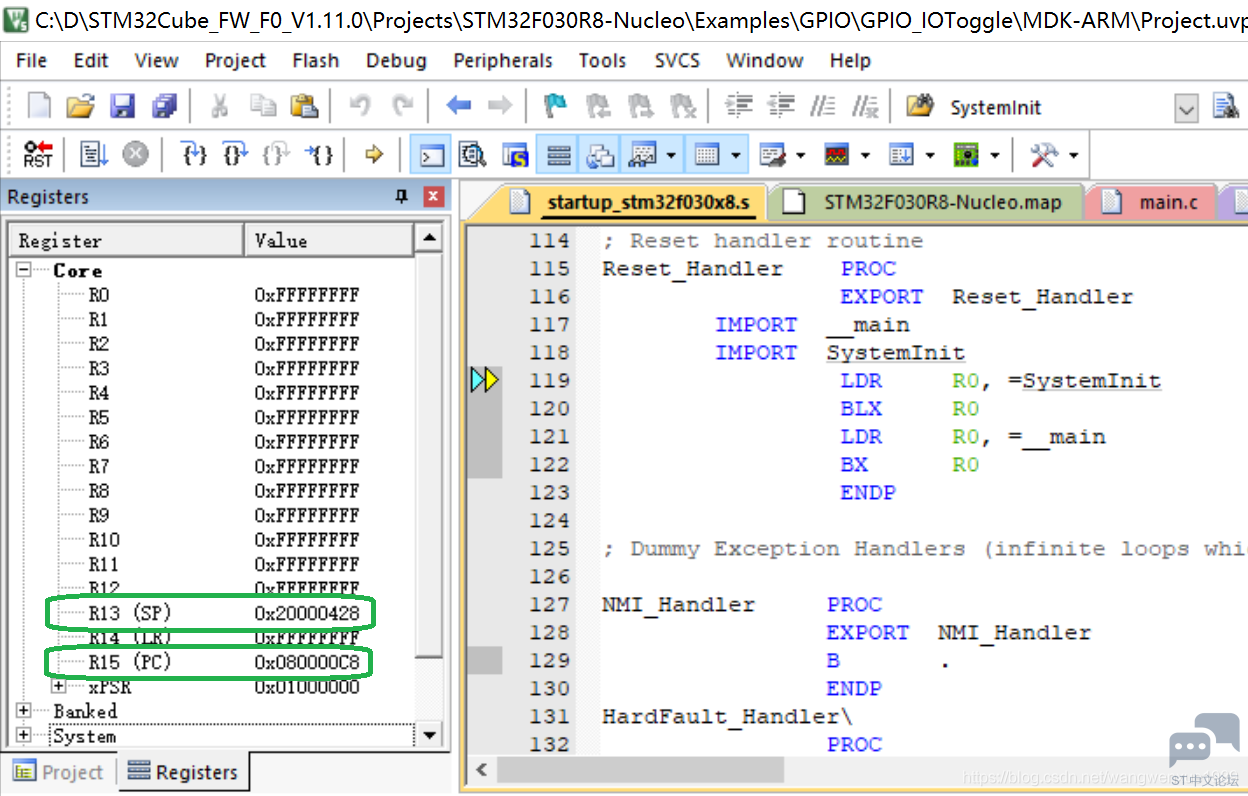This screenshot has width=1248, height=796.
Task: Paste from clipboard icon
Action: click(303, 105)
